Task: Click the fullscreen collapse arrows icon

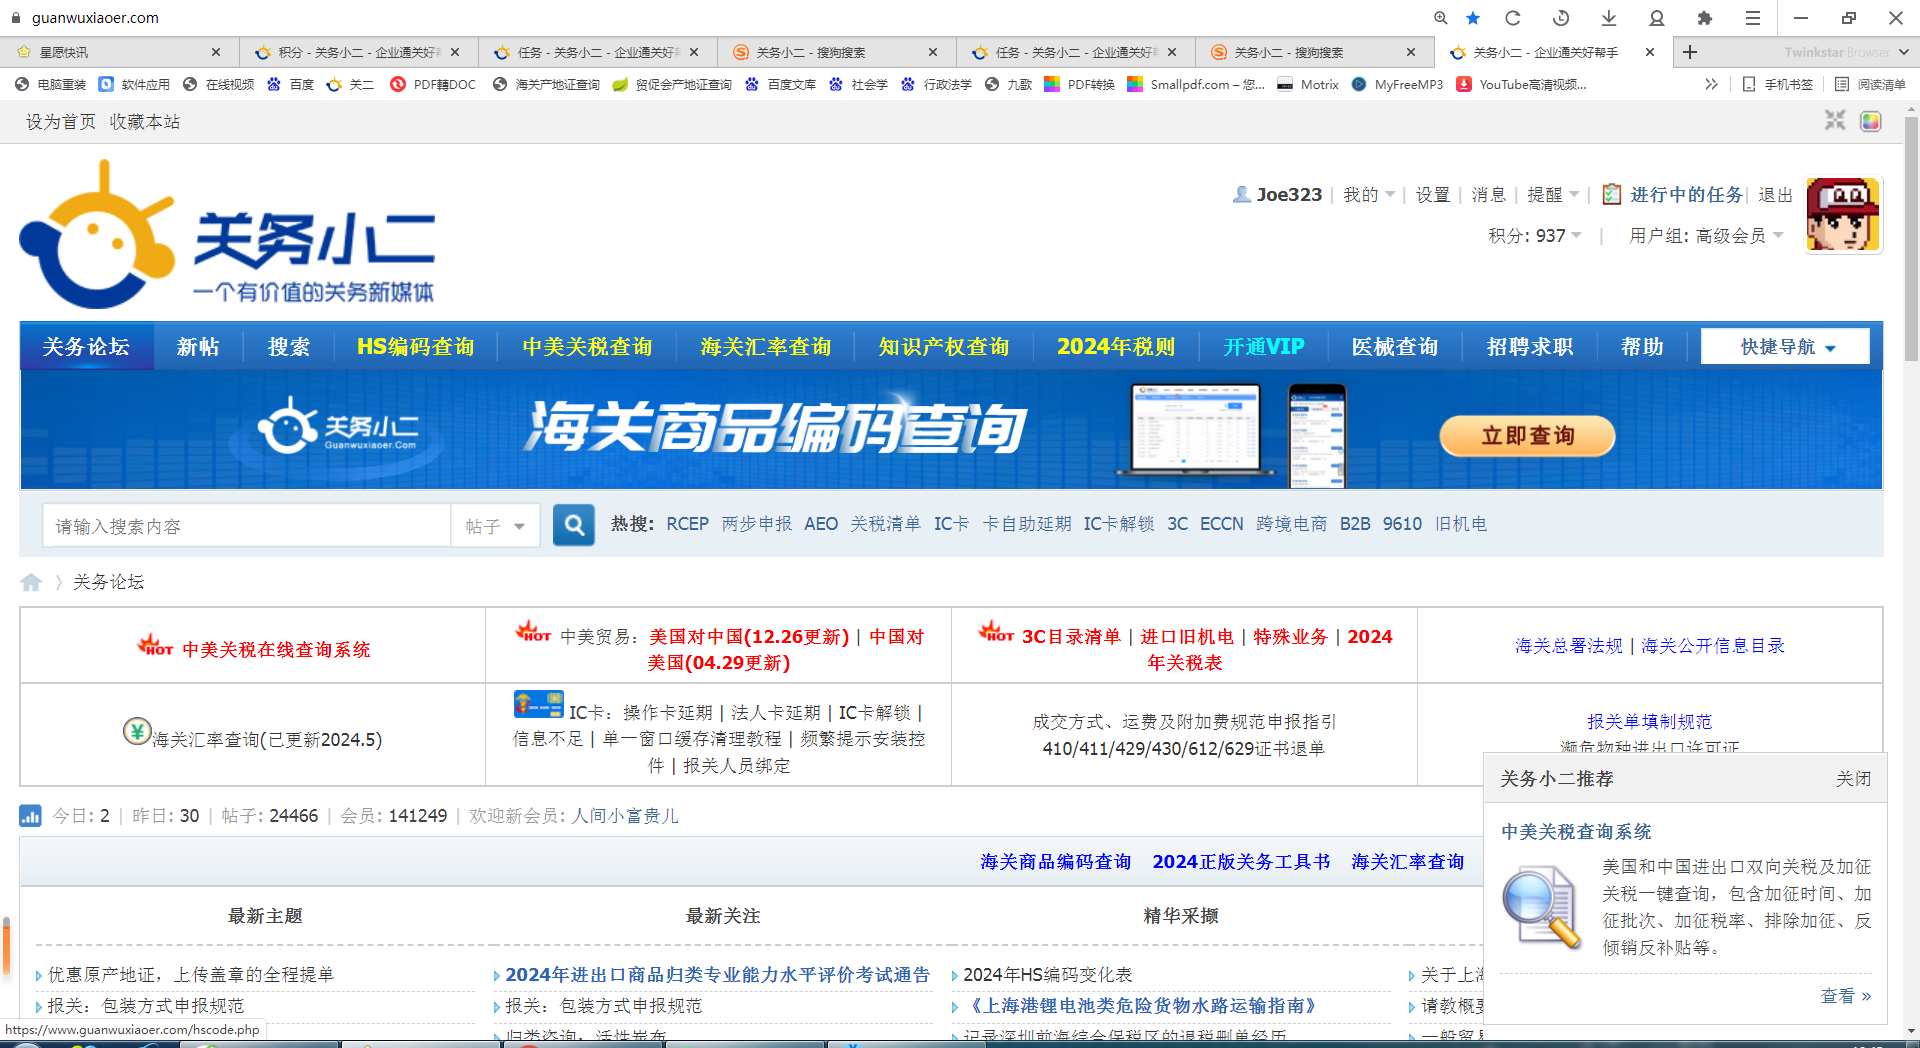Action: coord(1835,121)
